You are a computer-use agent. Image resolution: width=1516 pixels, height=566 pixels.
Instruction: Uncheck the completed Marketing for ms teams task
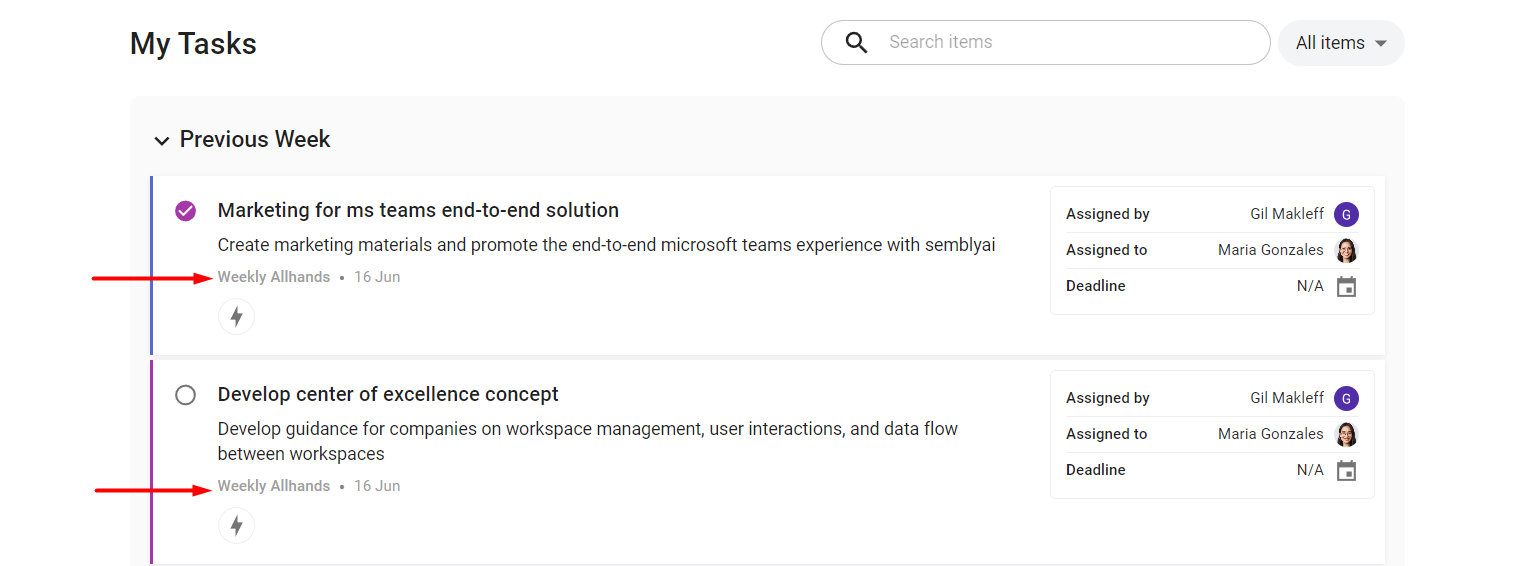[185, 211]
